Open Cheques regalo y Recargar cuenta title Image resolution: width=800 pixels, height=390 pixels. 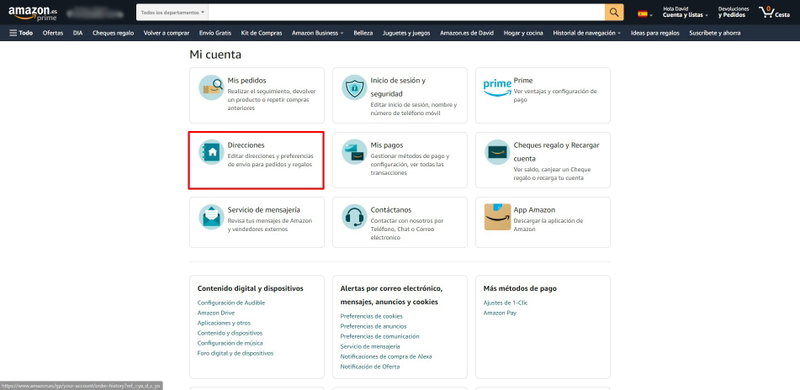pyautogui.click(x=557, y=152)
